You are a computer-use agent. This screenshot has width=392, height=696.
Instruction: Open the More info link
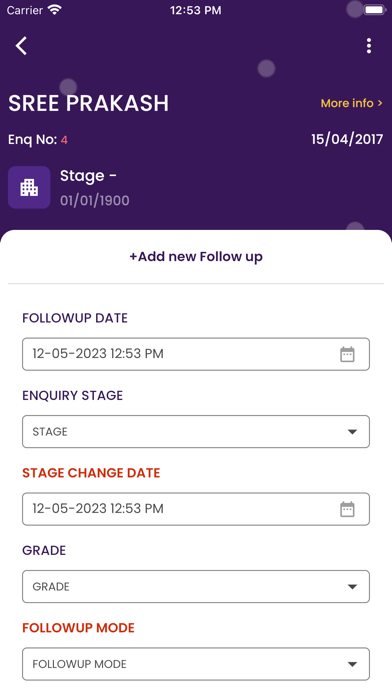pos(351,103)
